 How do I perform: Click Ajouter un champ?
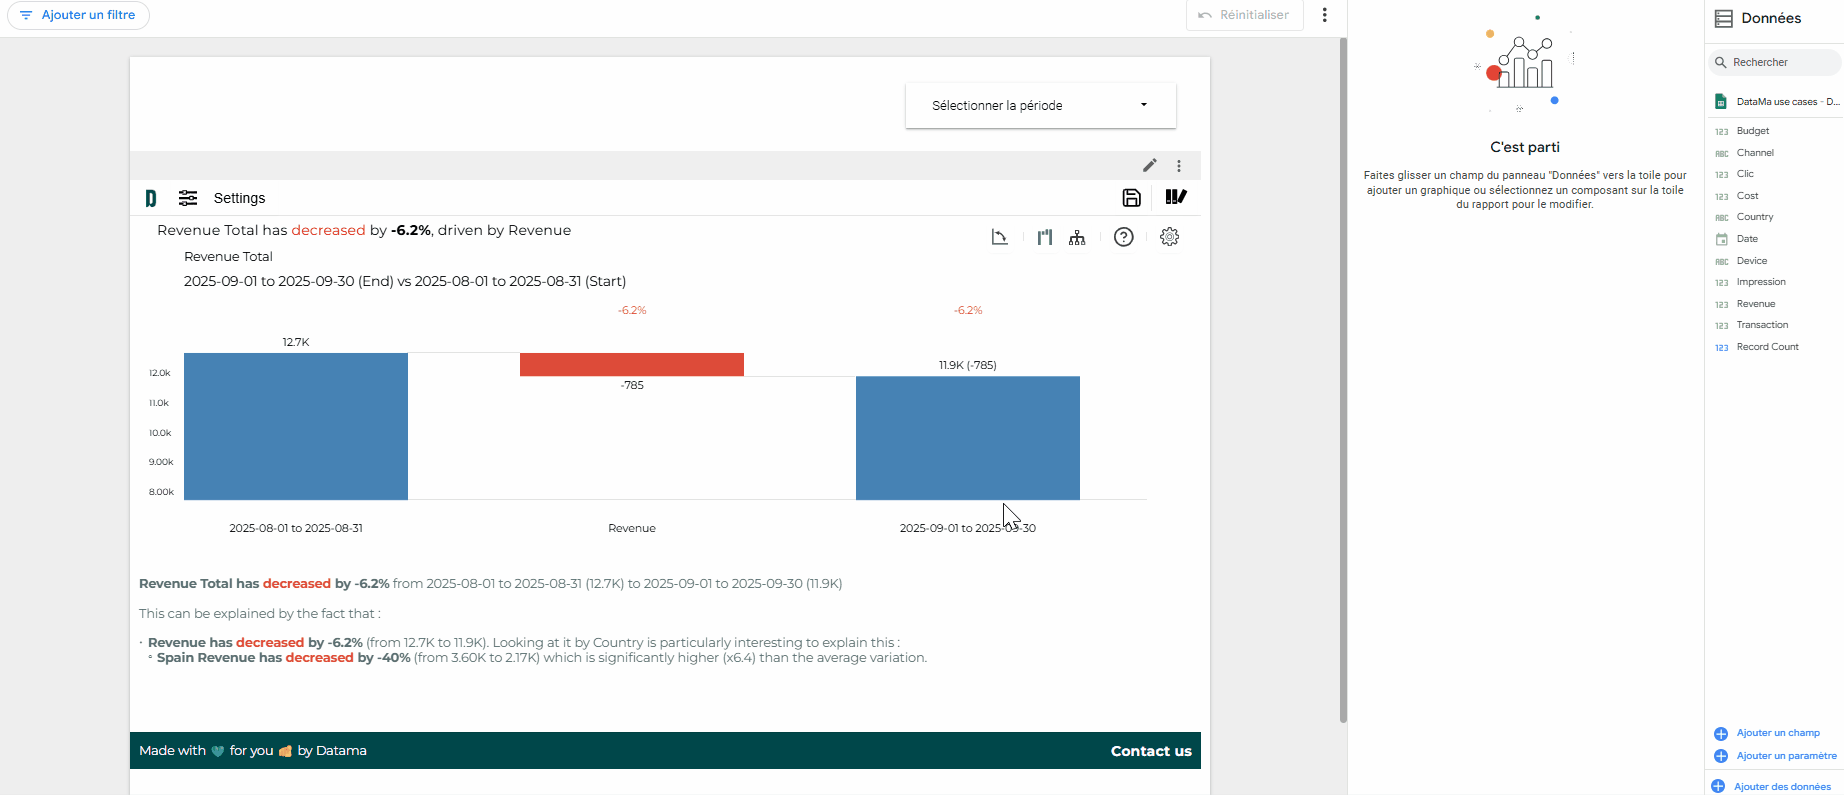point(1767,733)
